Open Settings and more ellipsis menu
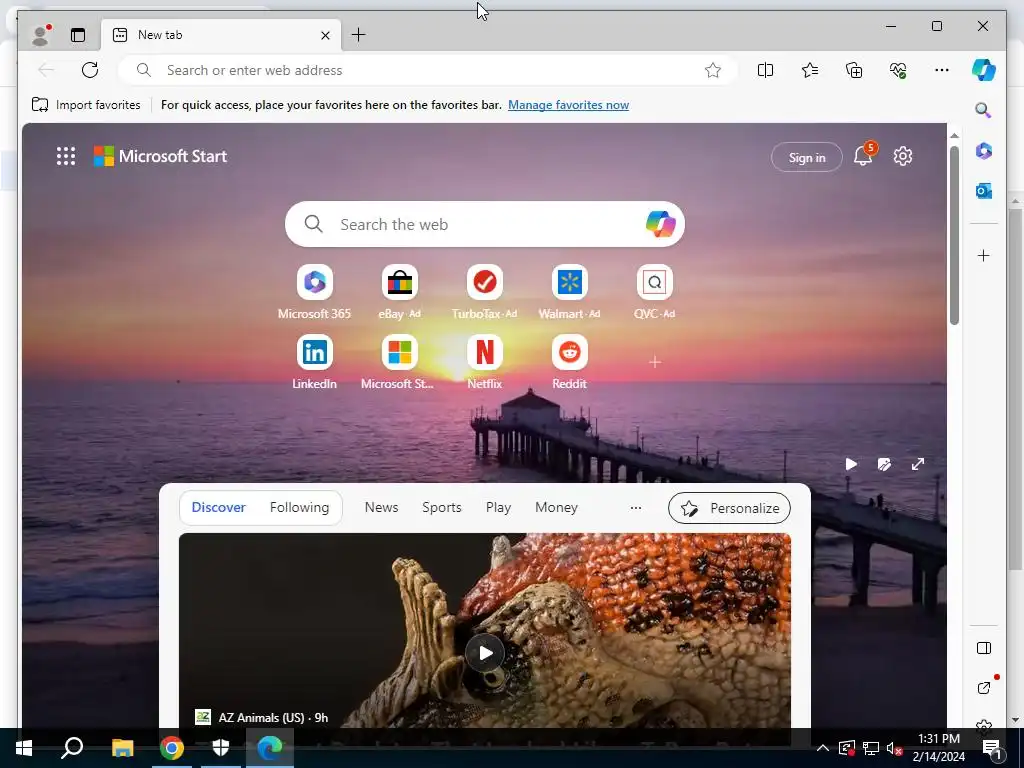The width and height of the screenshot is (1024, 768). [x=942, y=70]
